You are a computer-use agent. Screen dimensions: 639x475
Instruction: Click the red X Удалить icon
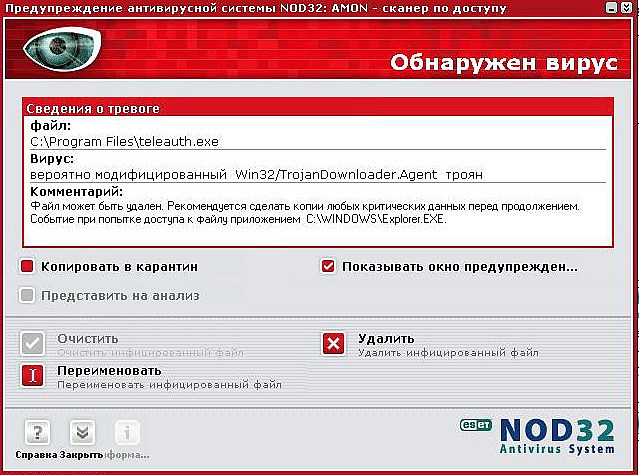click(x=333, y=344)
